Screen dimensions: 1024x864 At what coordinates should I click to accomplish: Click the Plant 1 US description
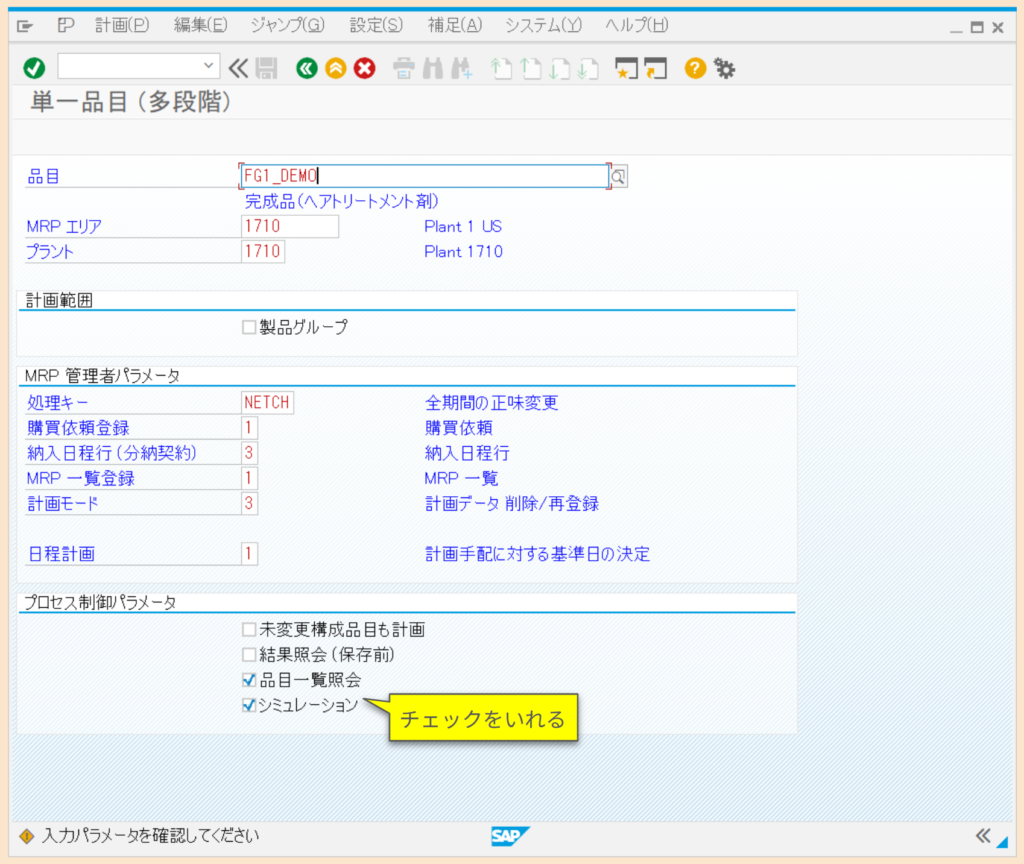point(463,227)
